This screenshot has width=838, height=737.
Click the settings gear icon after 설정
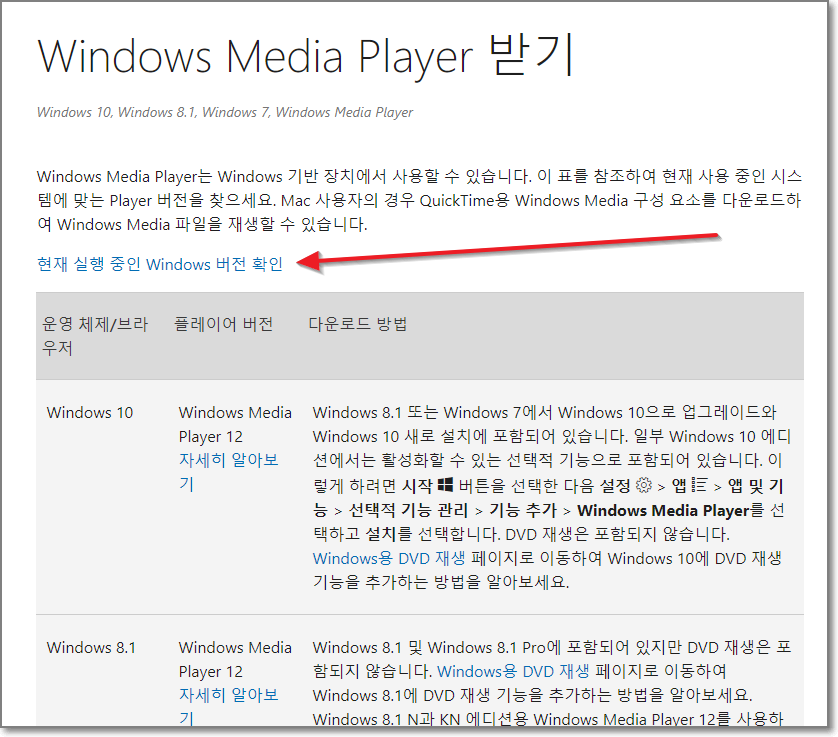(644, 485)
